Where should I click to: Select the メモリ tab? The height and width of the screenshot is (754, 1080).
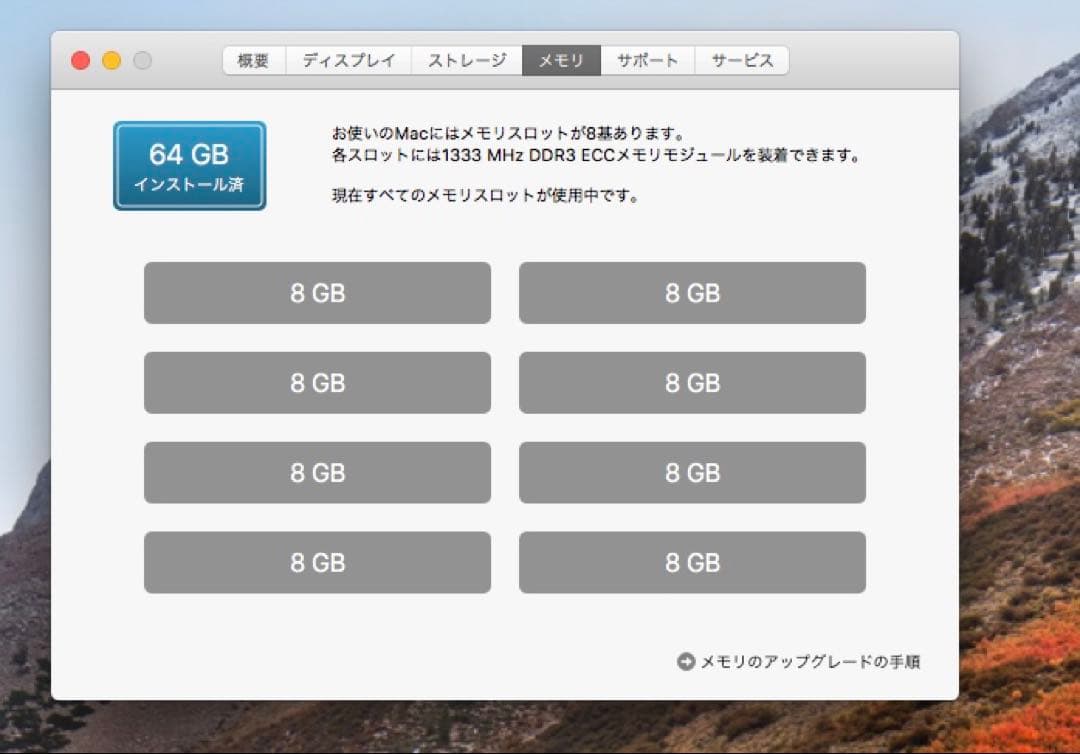point(560,60)
